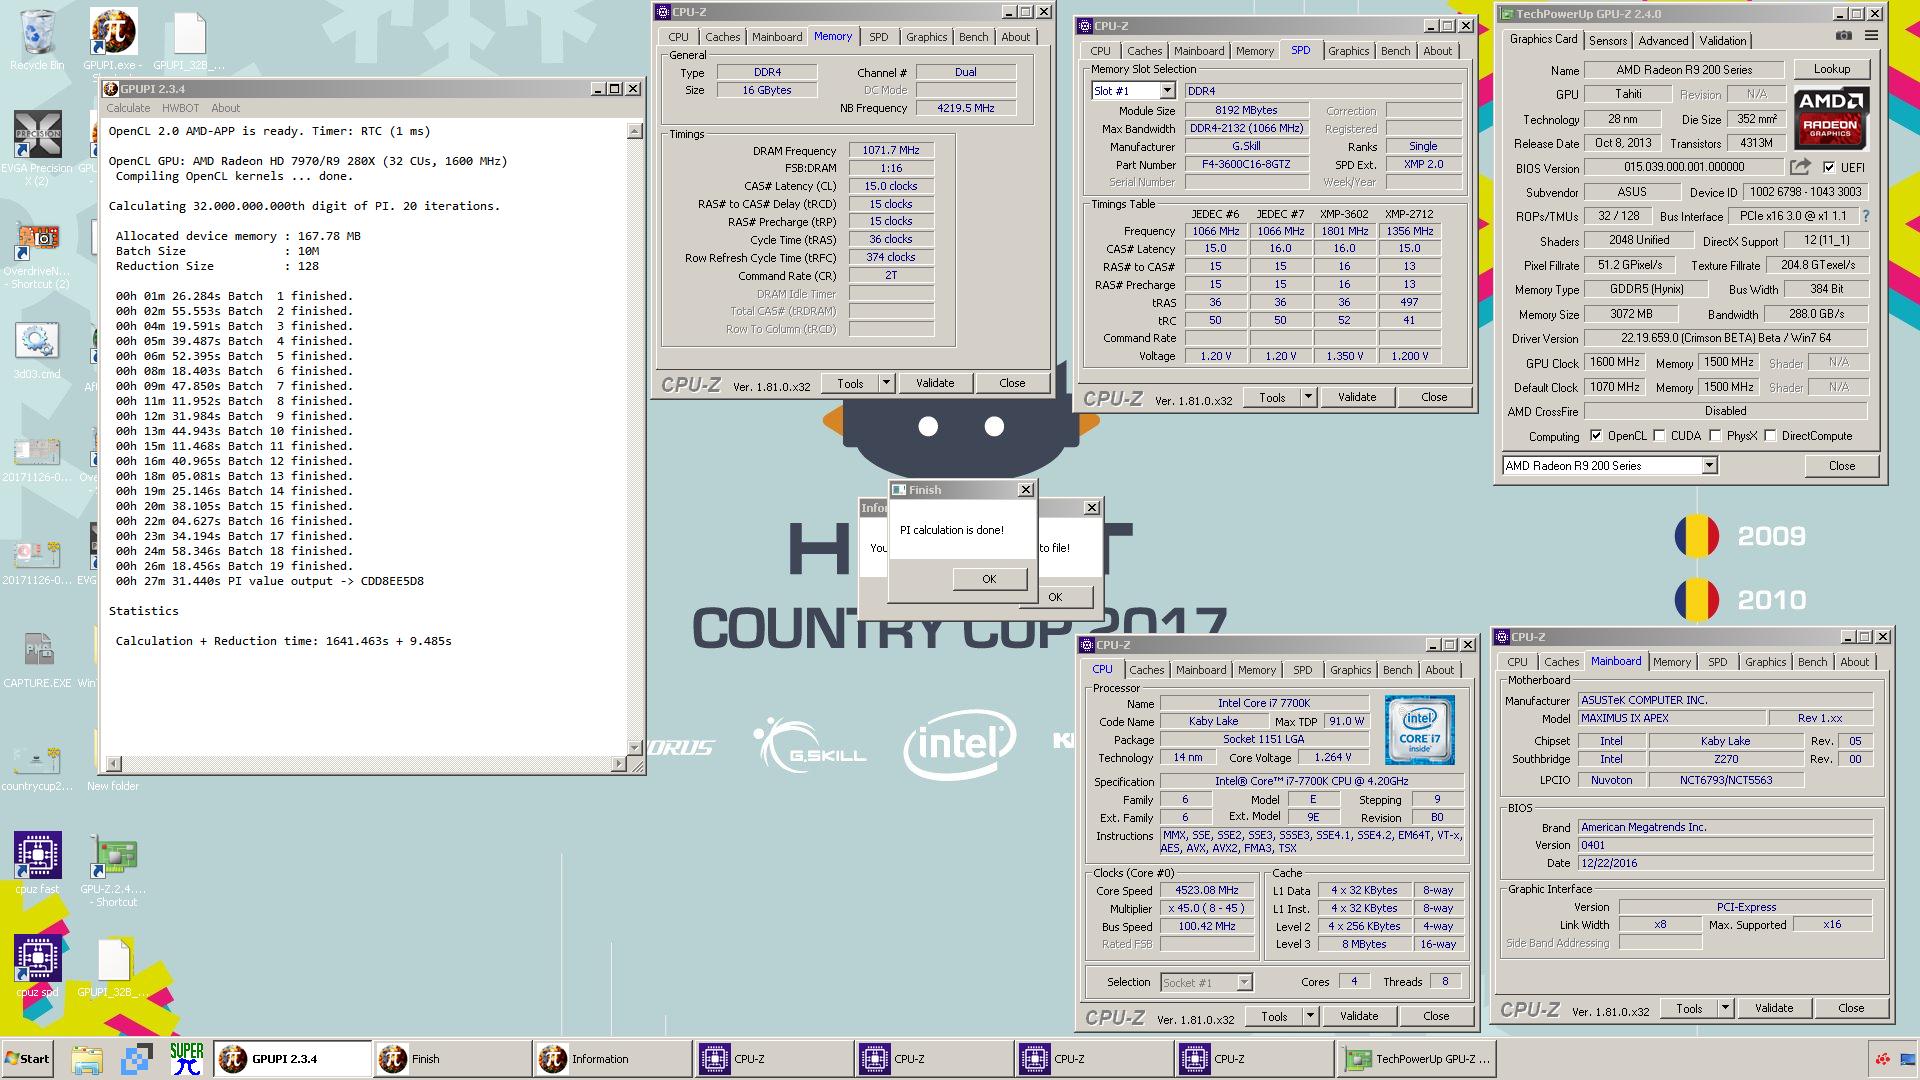The height and width of the screenshot is (1080, 1920).
Task: Toggle the UEFI checkbox in GPU-Z
Action: point(1829,167)
